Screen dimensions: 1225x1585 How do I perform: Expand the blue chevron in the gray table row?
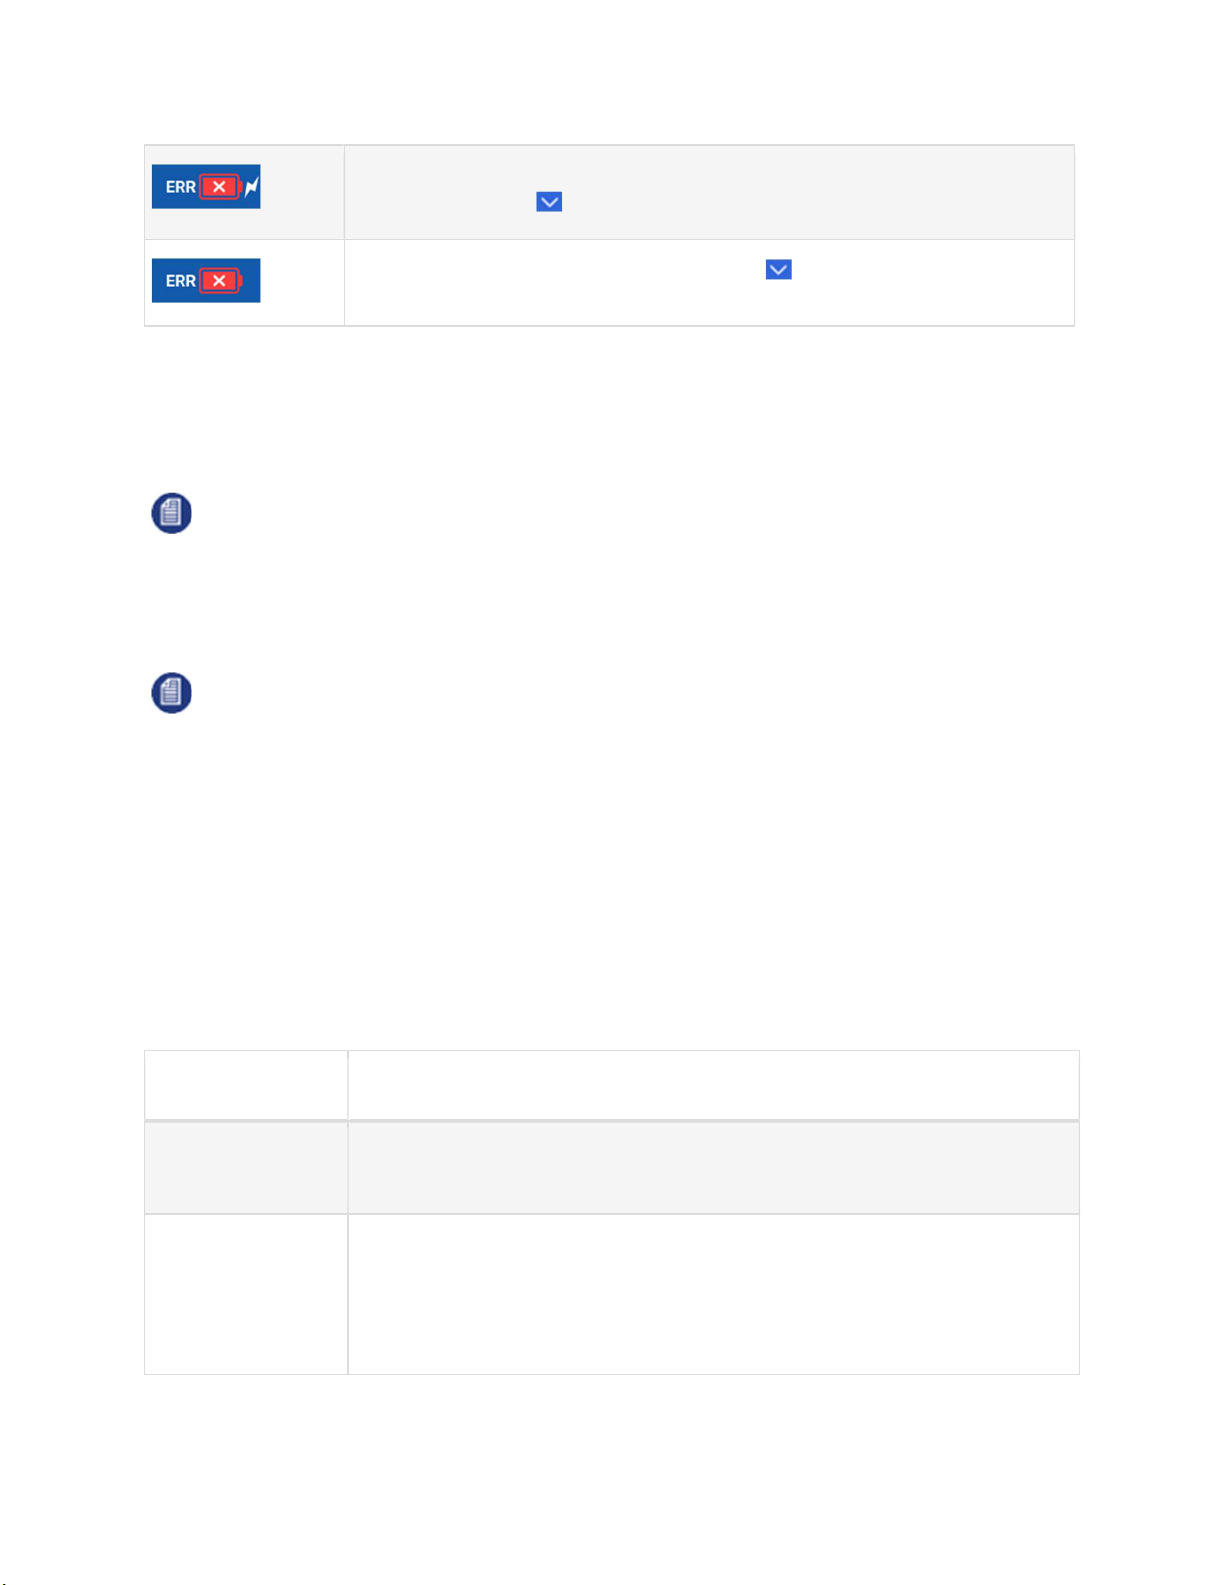[x=549, y=202]
